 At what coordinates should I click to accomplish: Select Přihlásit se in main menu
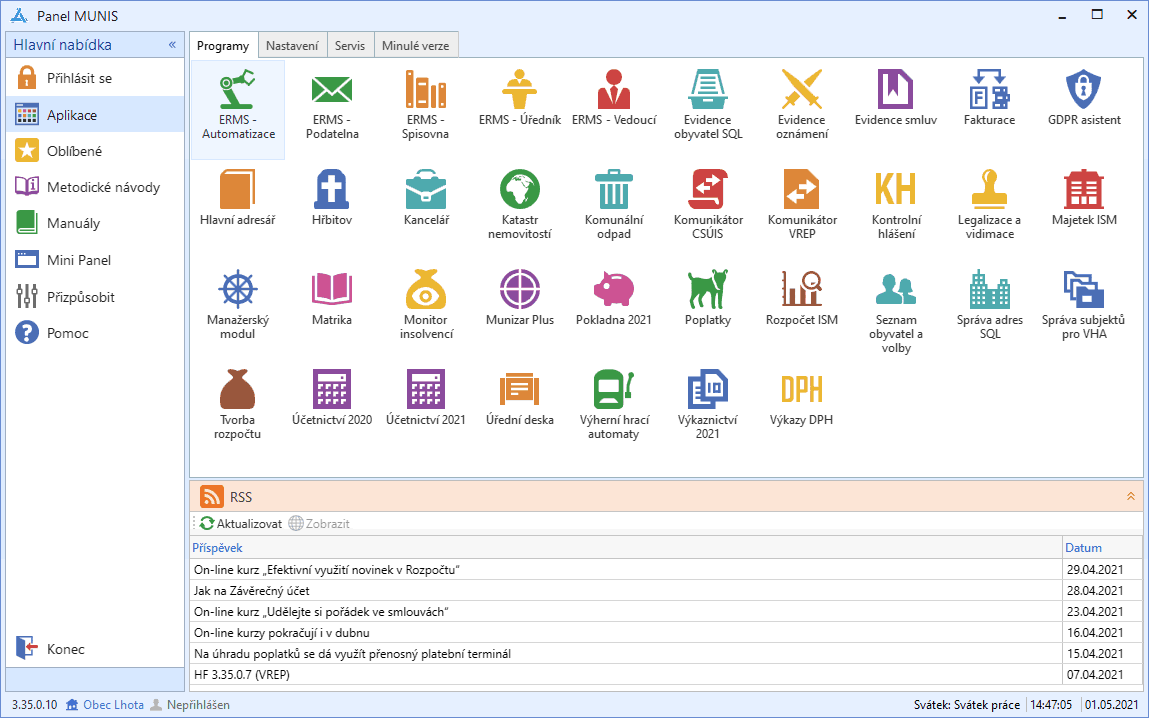coord(79,78)
